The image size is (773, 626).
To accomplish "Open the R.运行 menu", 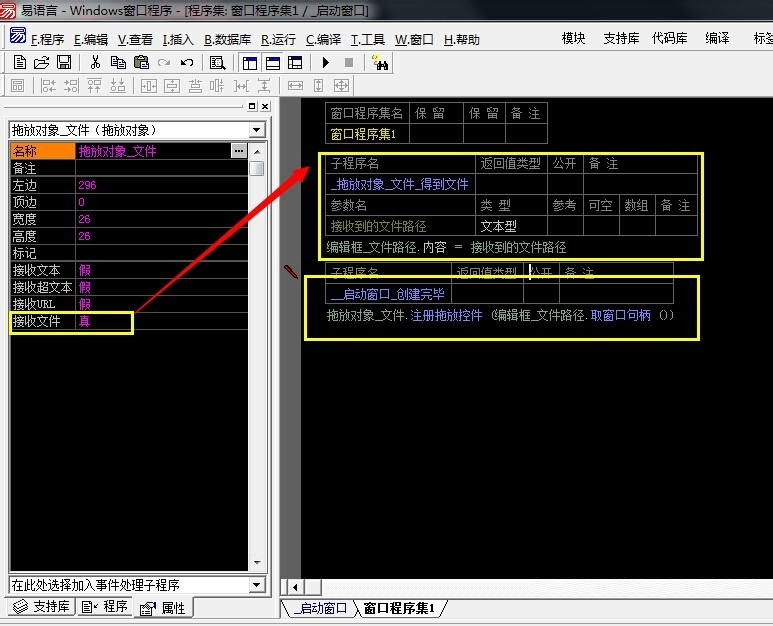I will [x=278, y=40].
